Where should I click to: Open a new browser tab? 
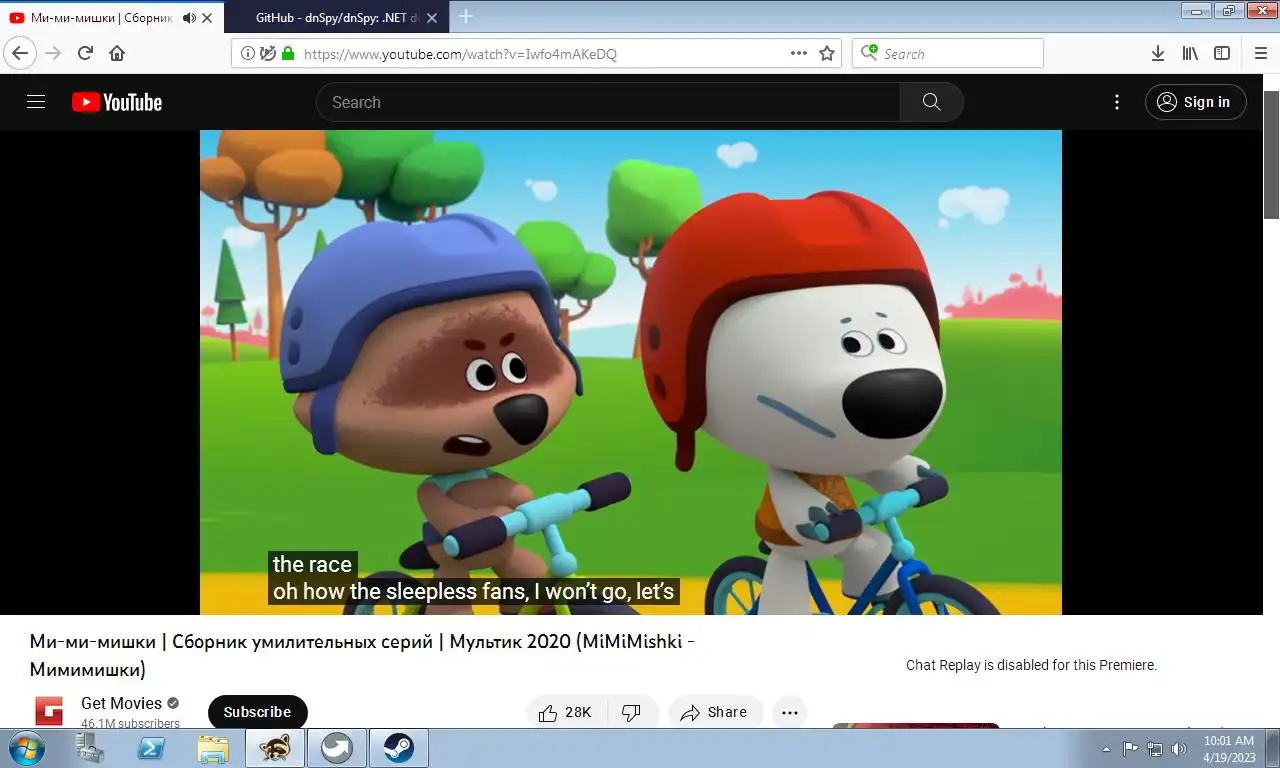coord(465,17)
